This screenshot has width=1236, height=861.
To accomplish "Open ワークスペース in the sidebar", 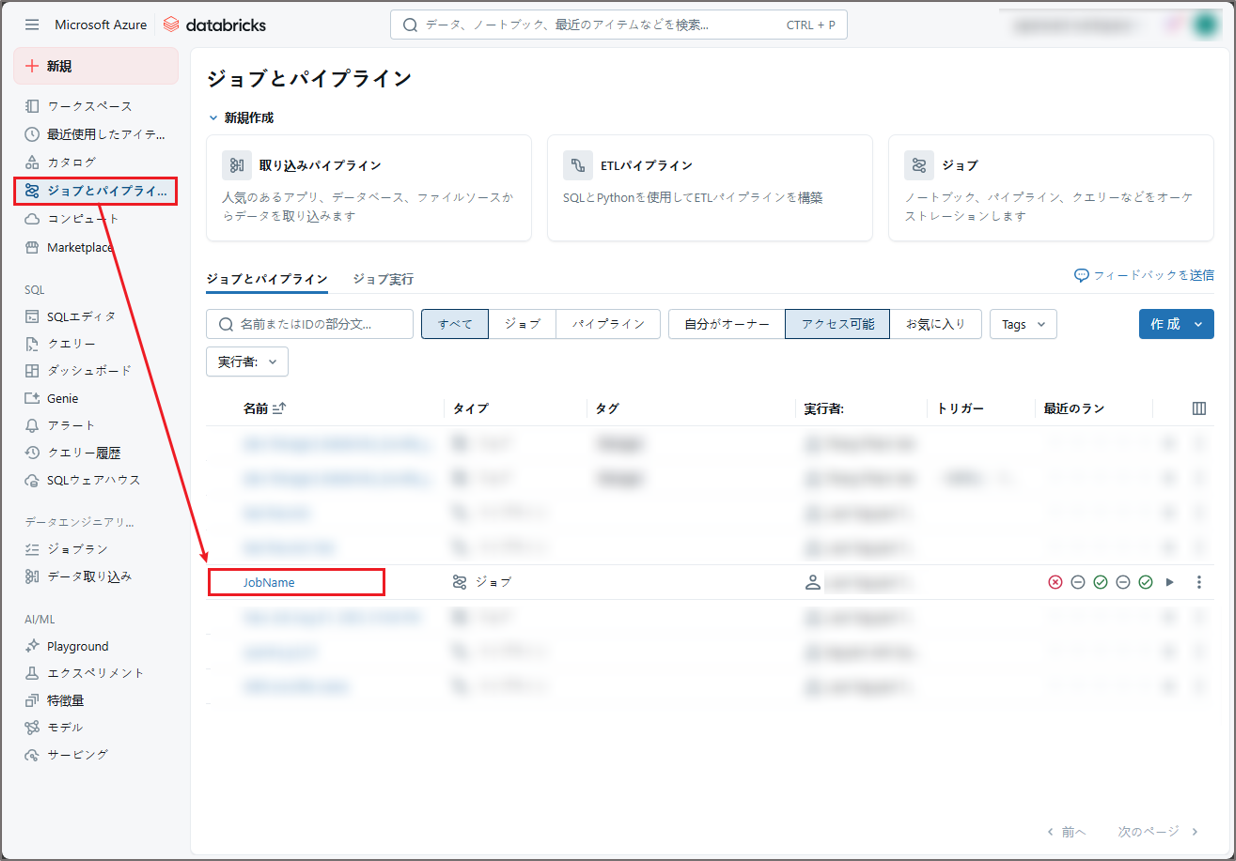I will point(89,106).
